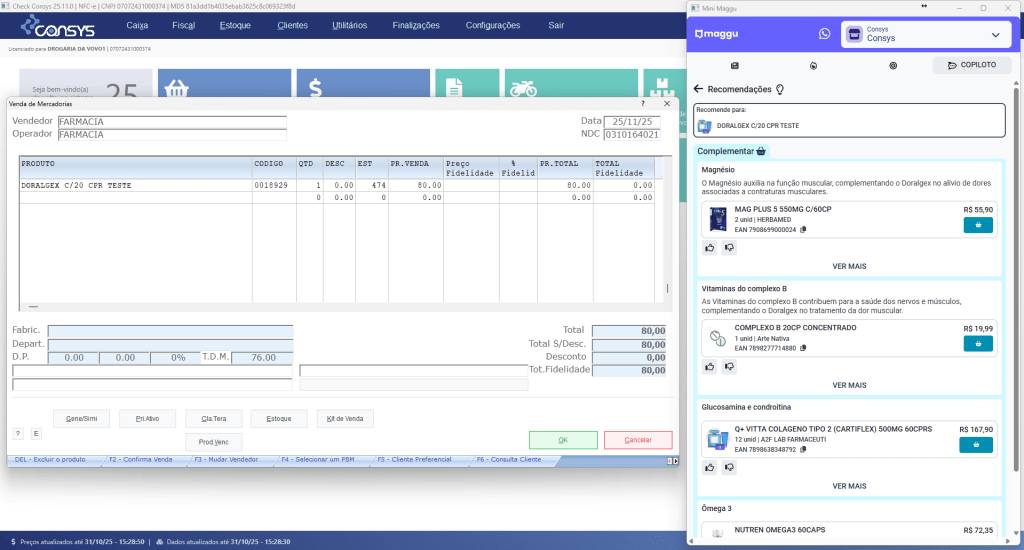Thumbs up the Magnésio recommendation

(709, 247)
